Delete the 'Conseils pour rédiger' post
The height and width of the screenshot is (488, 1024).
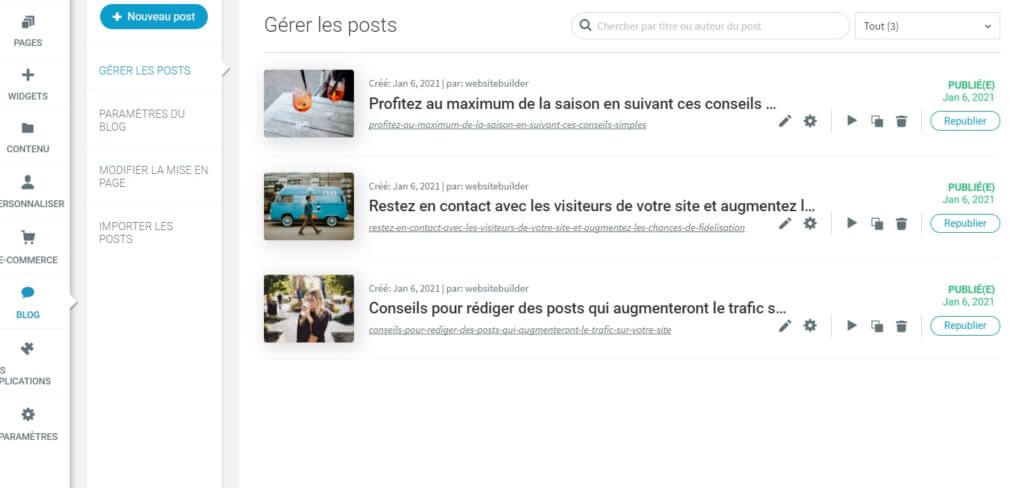click(x=901, y=325)
